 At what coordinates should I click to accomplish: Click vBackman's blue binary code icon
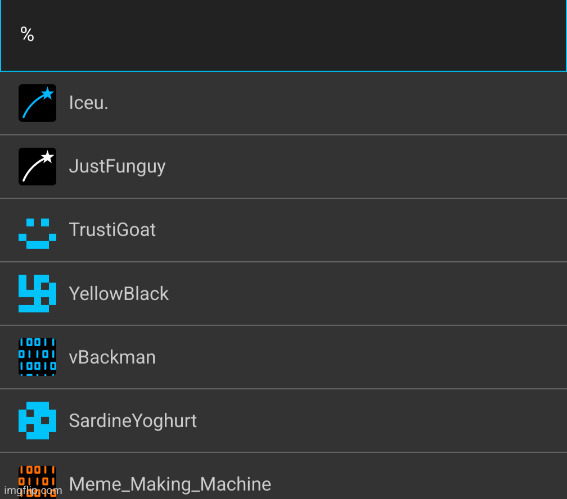[x=37, y=357]
